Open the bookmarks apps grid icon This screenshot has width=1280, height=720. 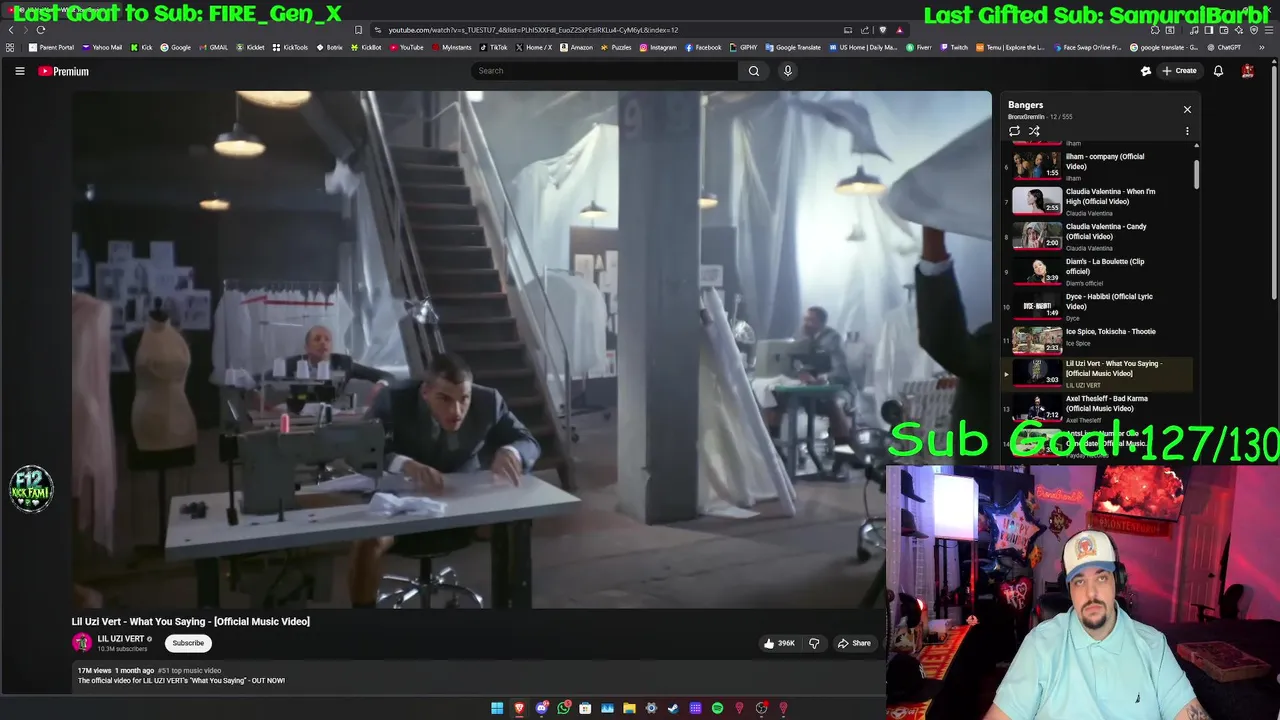10,47
